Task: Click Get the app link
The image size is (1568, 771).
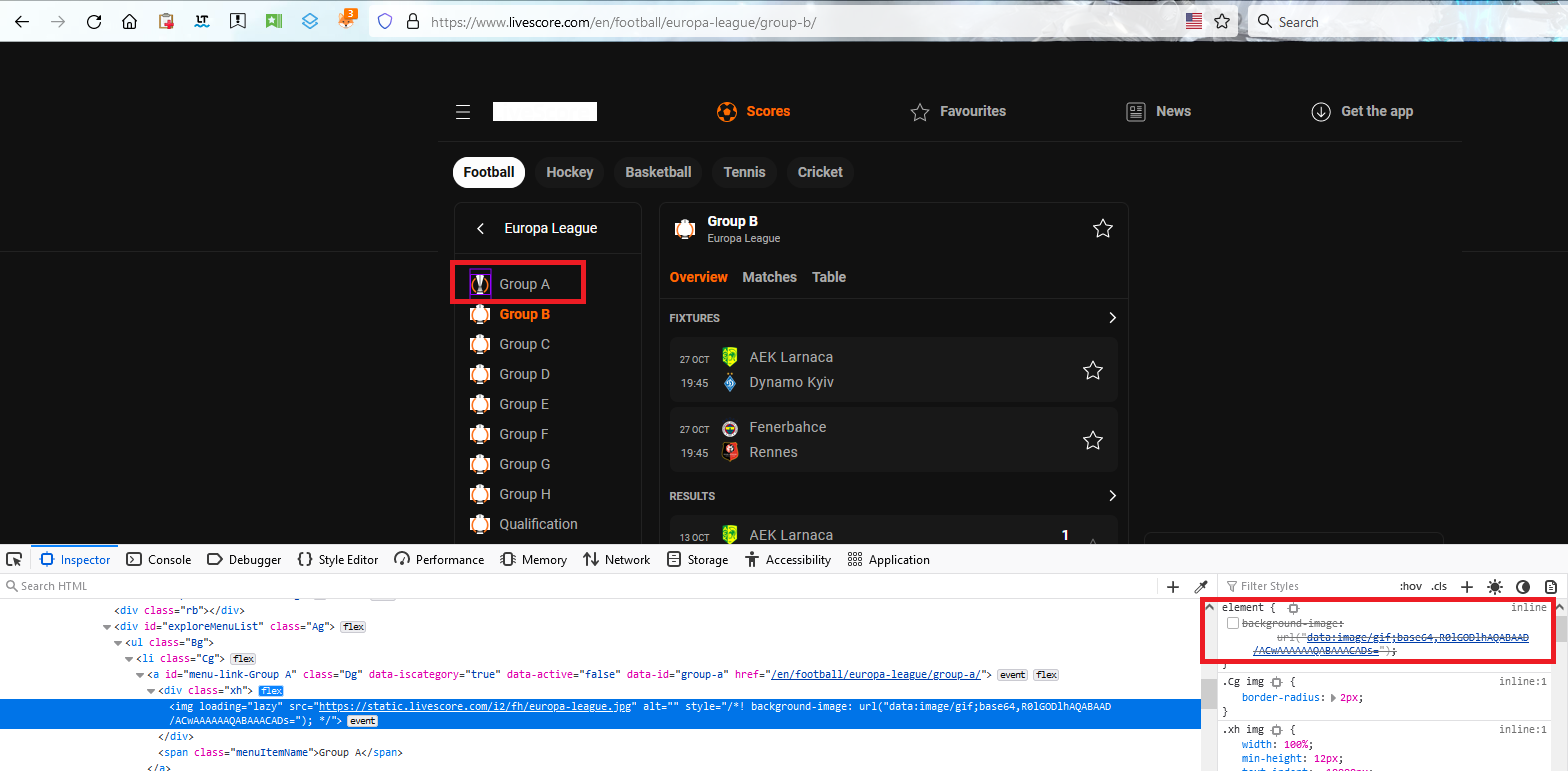Action: pos(1362,112)
